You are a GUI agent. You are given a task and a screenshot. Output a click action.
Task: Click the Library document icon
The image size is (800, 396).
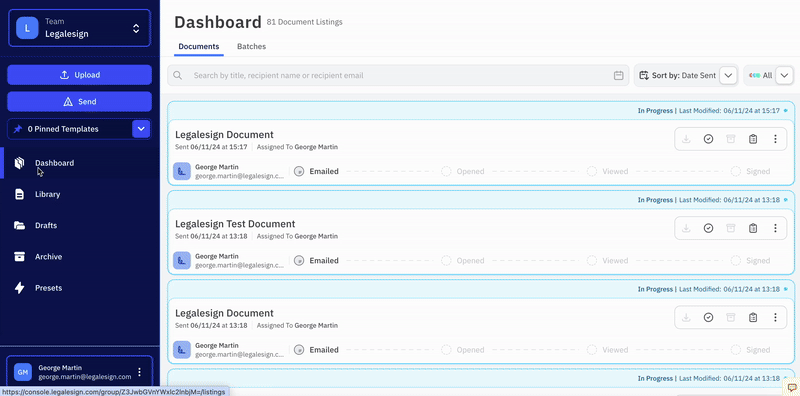(x=19, y=194)
